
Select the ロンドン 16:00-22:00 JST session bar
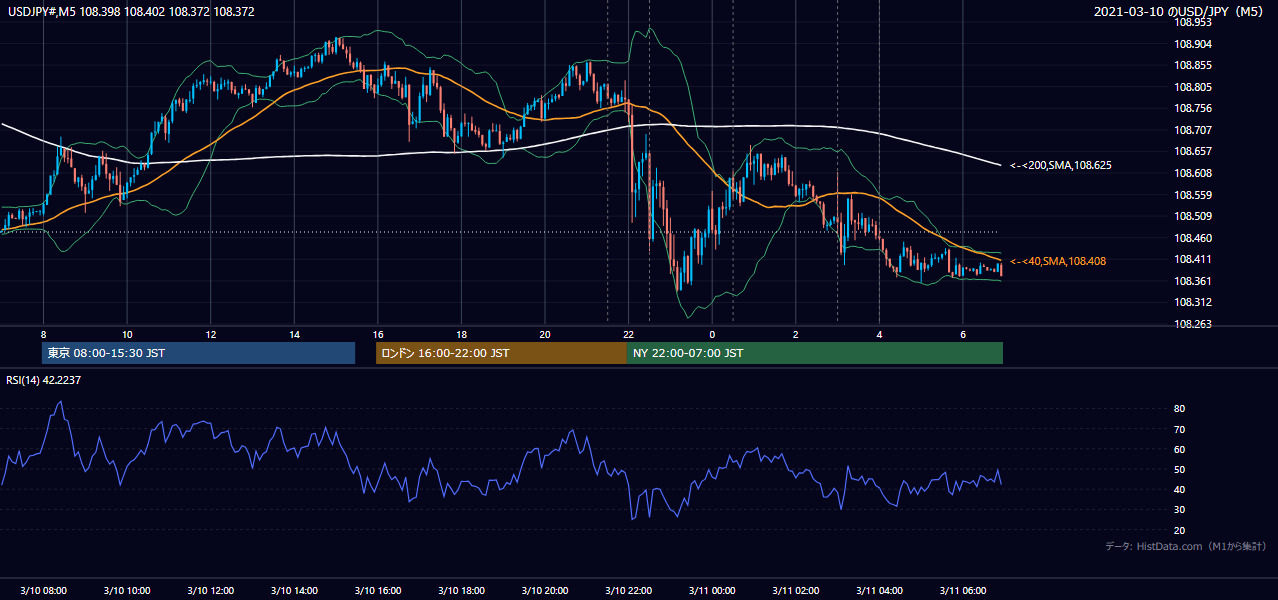point(501,353)
